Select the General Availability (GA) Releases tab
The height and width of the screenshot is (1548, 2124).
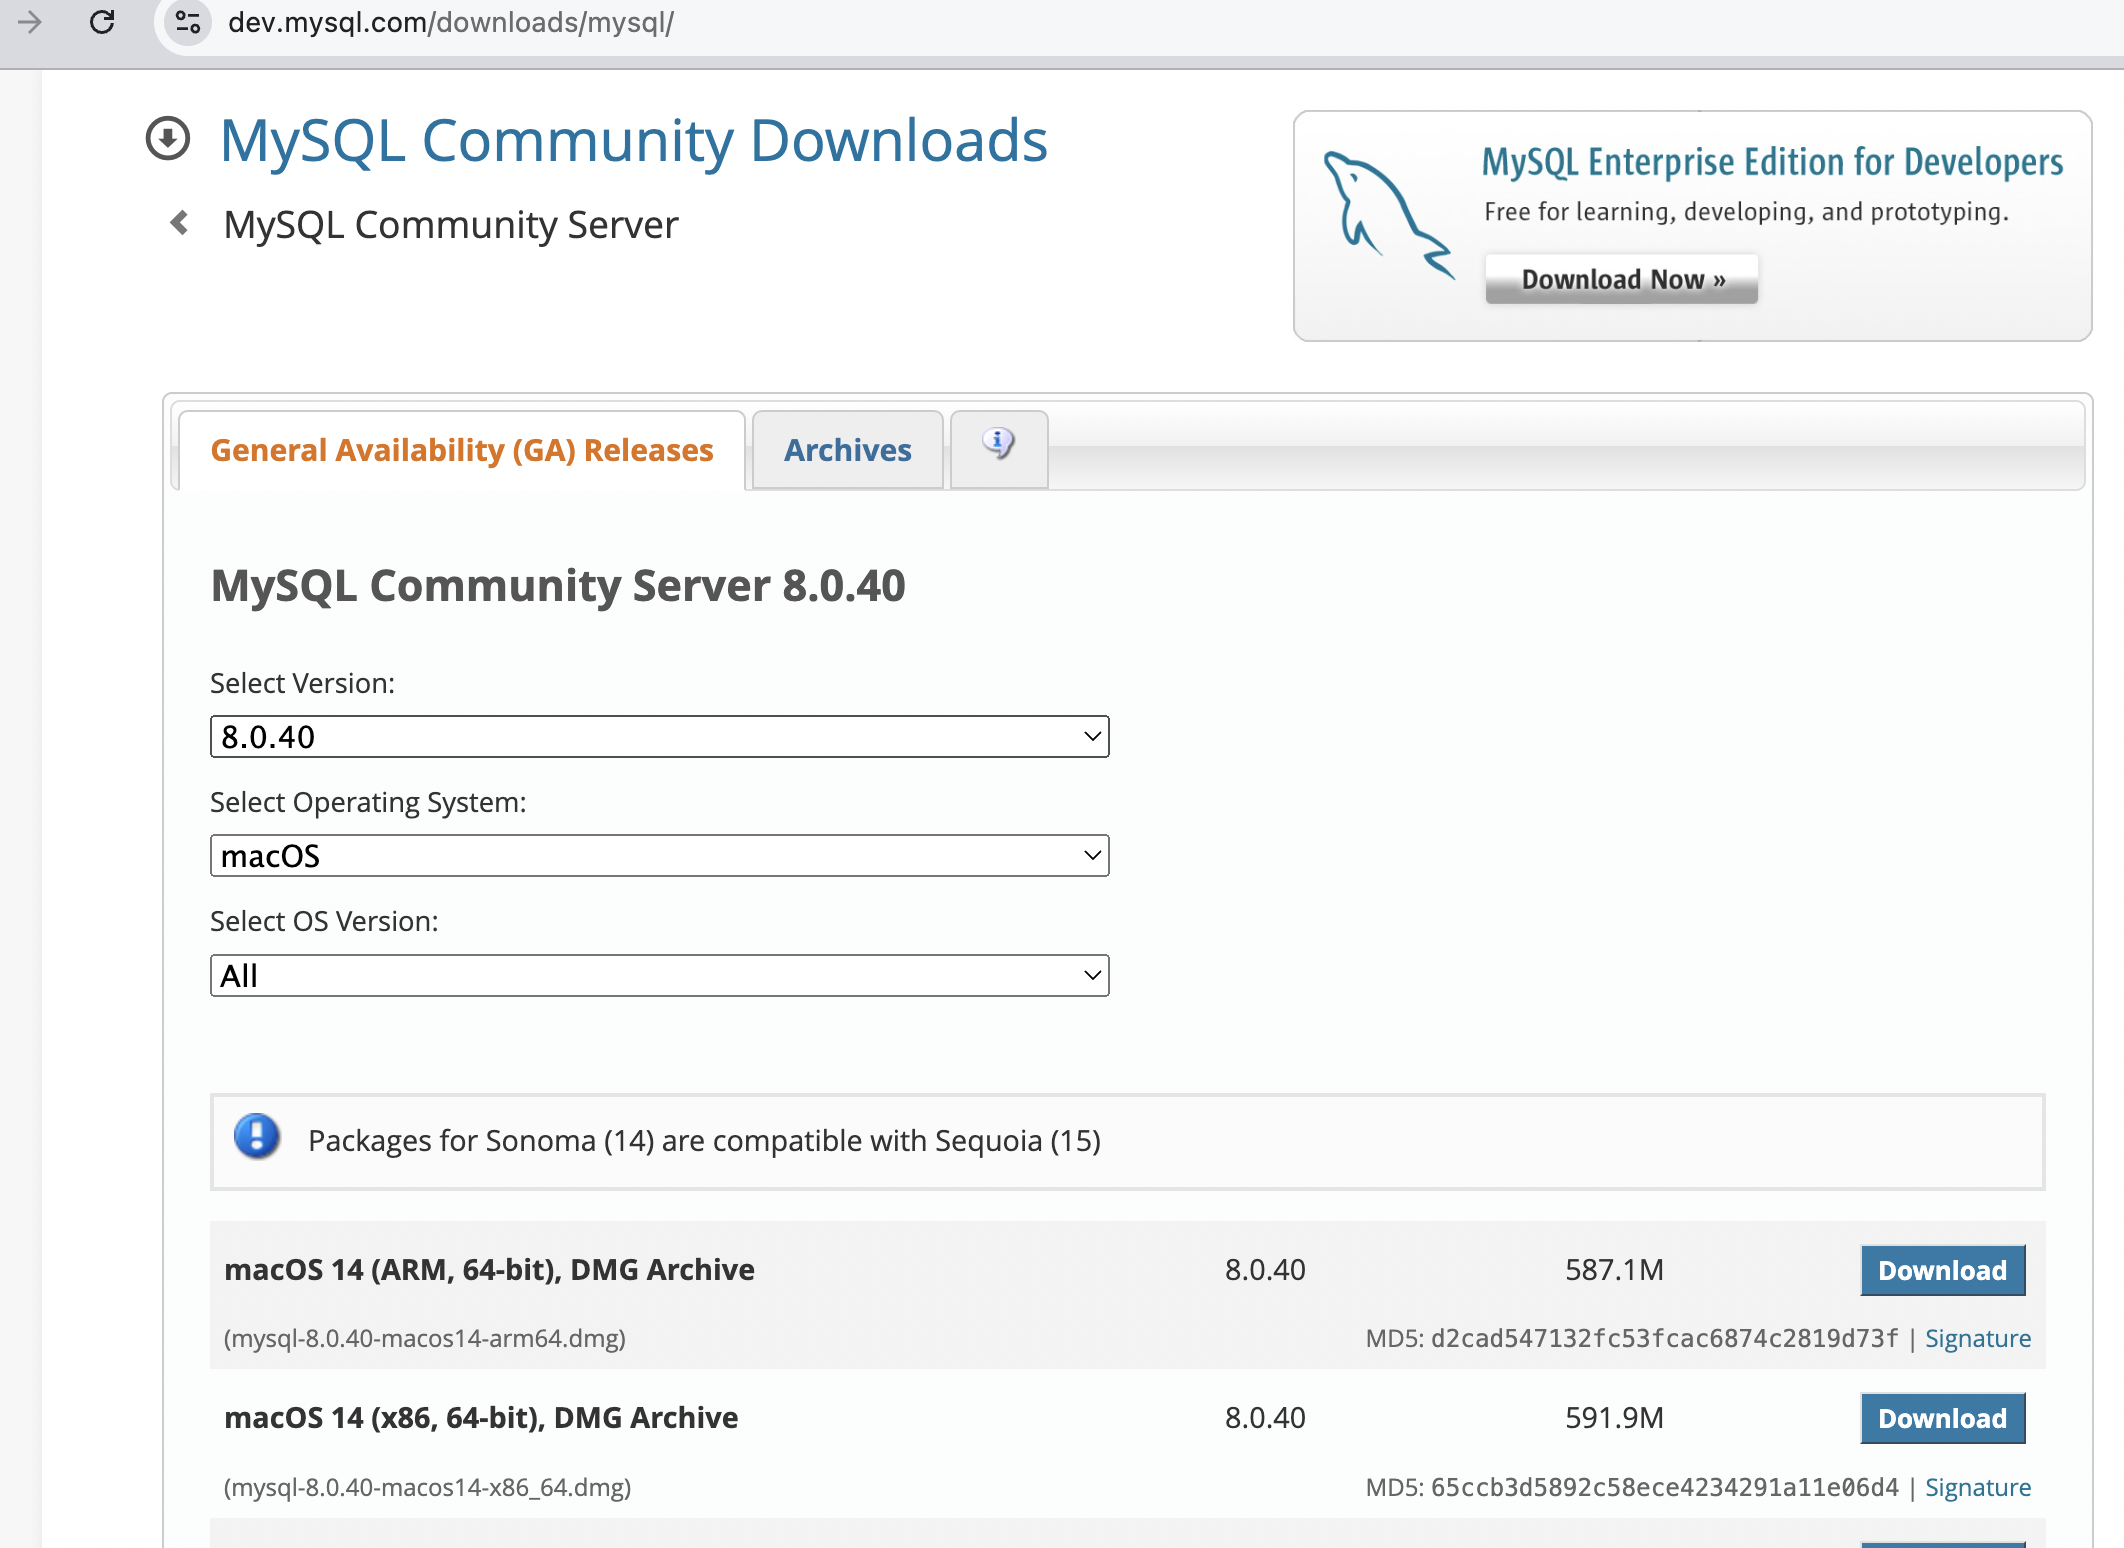[462, 451]
